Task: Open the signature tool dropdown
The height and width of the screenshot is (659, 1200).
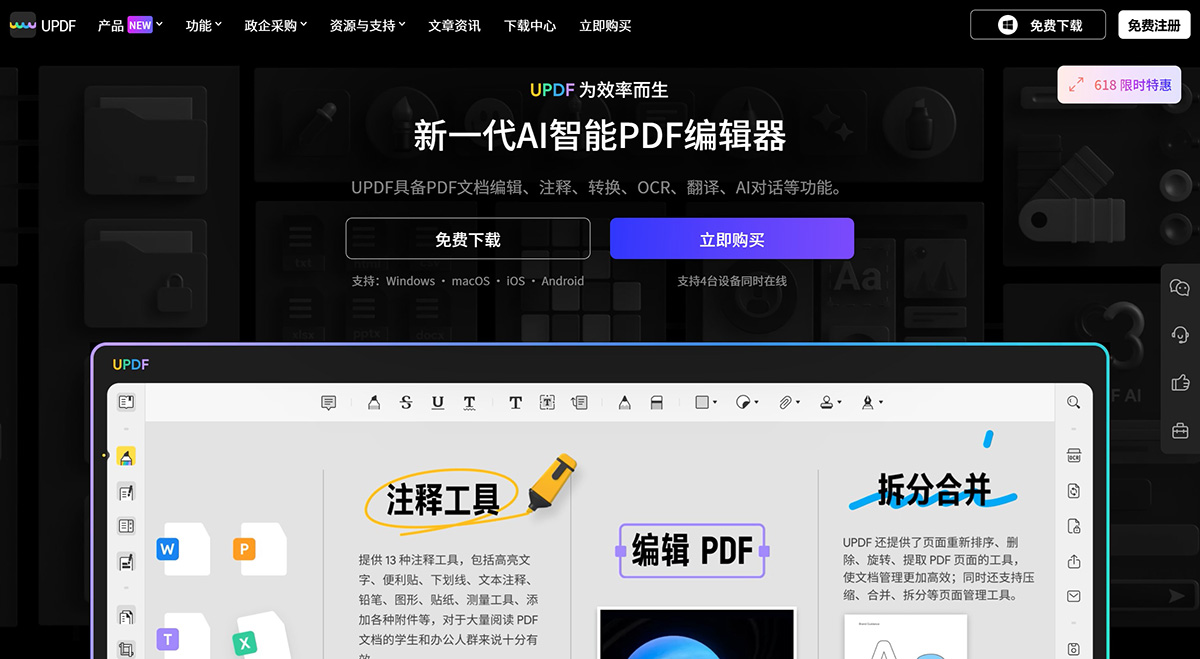Action: pyautogui.click(x=880, y=402)
